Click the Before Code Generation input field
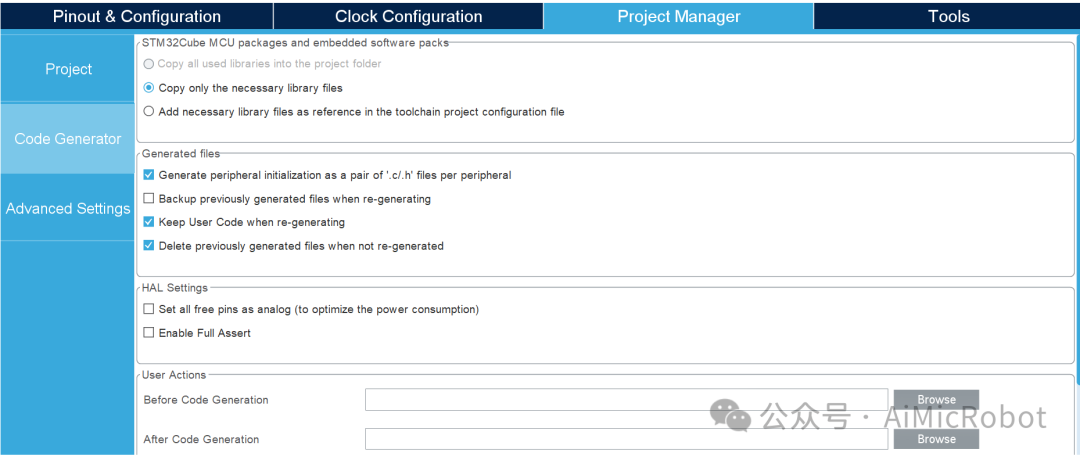The height and width of the screenshot is (460, 1080). tap(626, 399)
